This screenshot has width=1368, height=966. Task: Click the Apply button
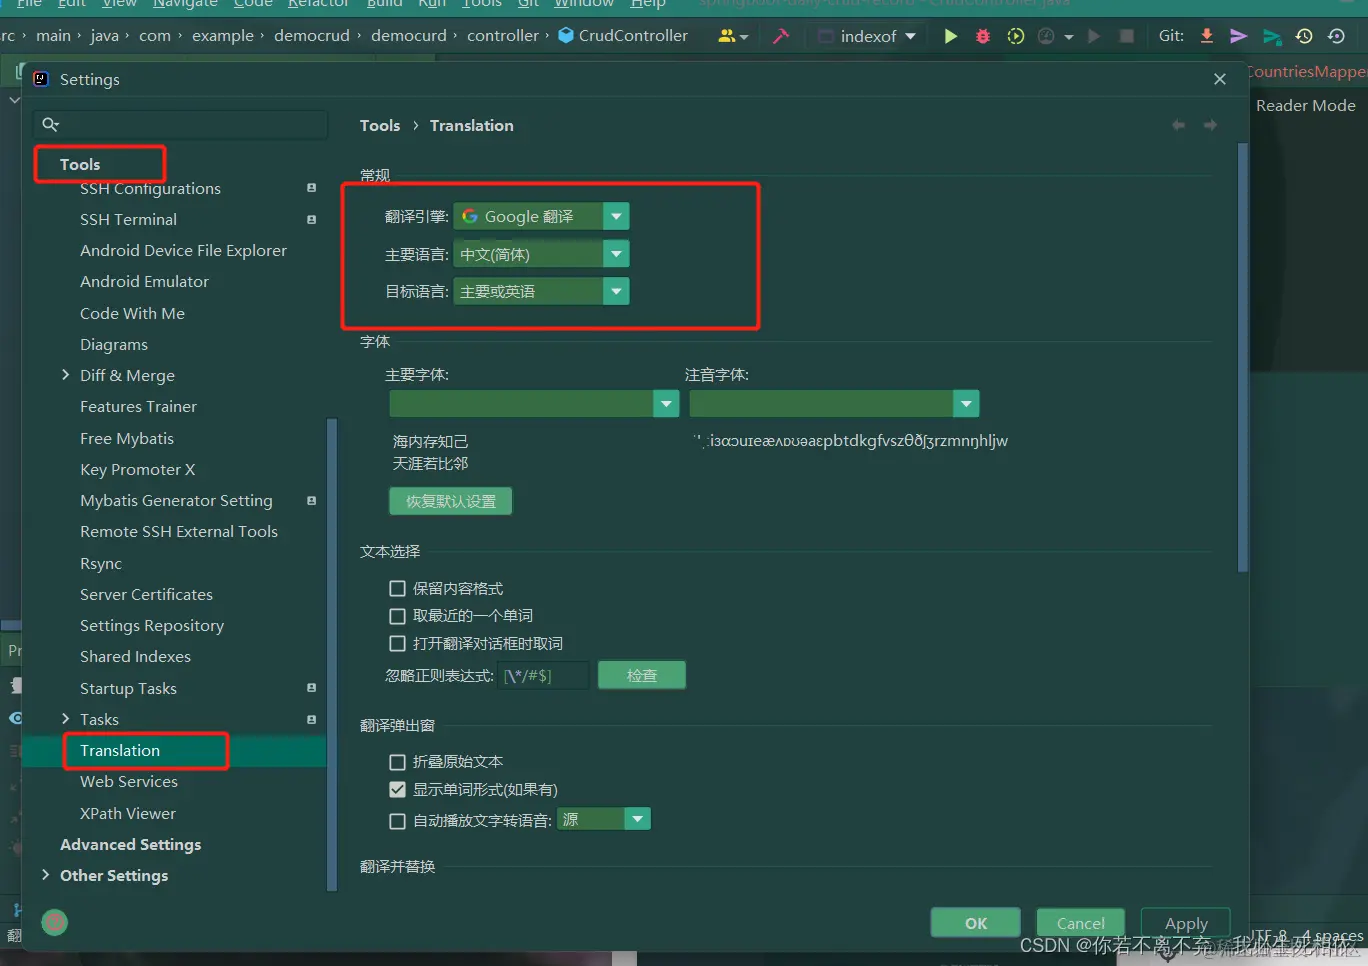click(1186, 923)
